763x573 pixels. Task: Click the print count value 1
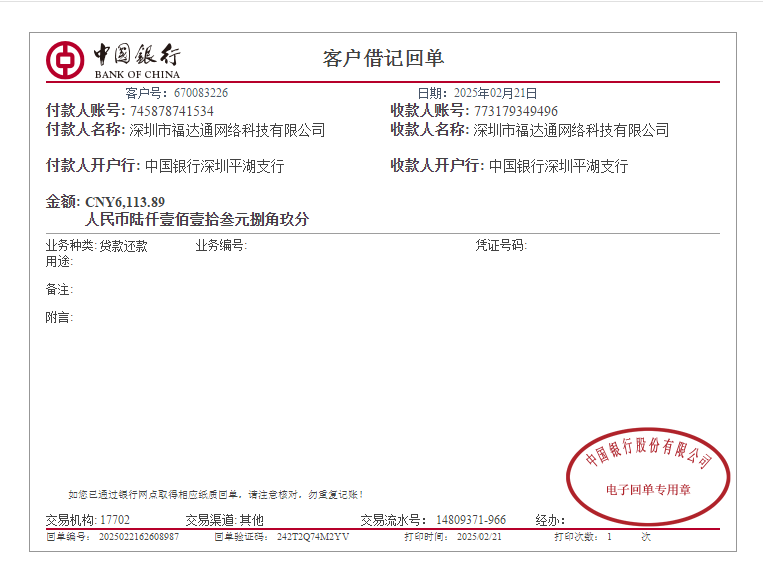click(609, 537)
